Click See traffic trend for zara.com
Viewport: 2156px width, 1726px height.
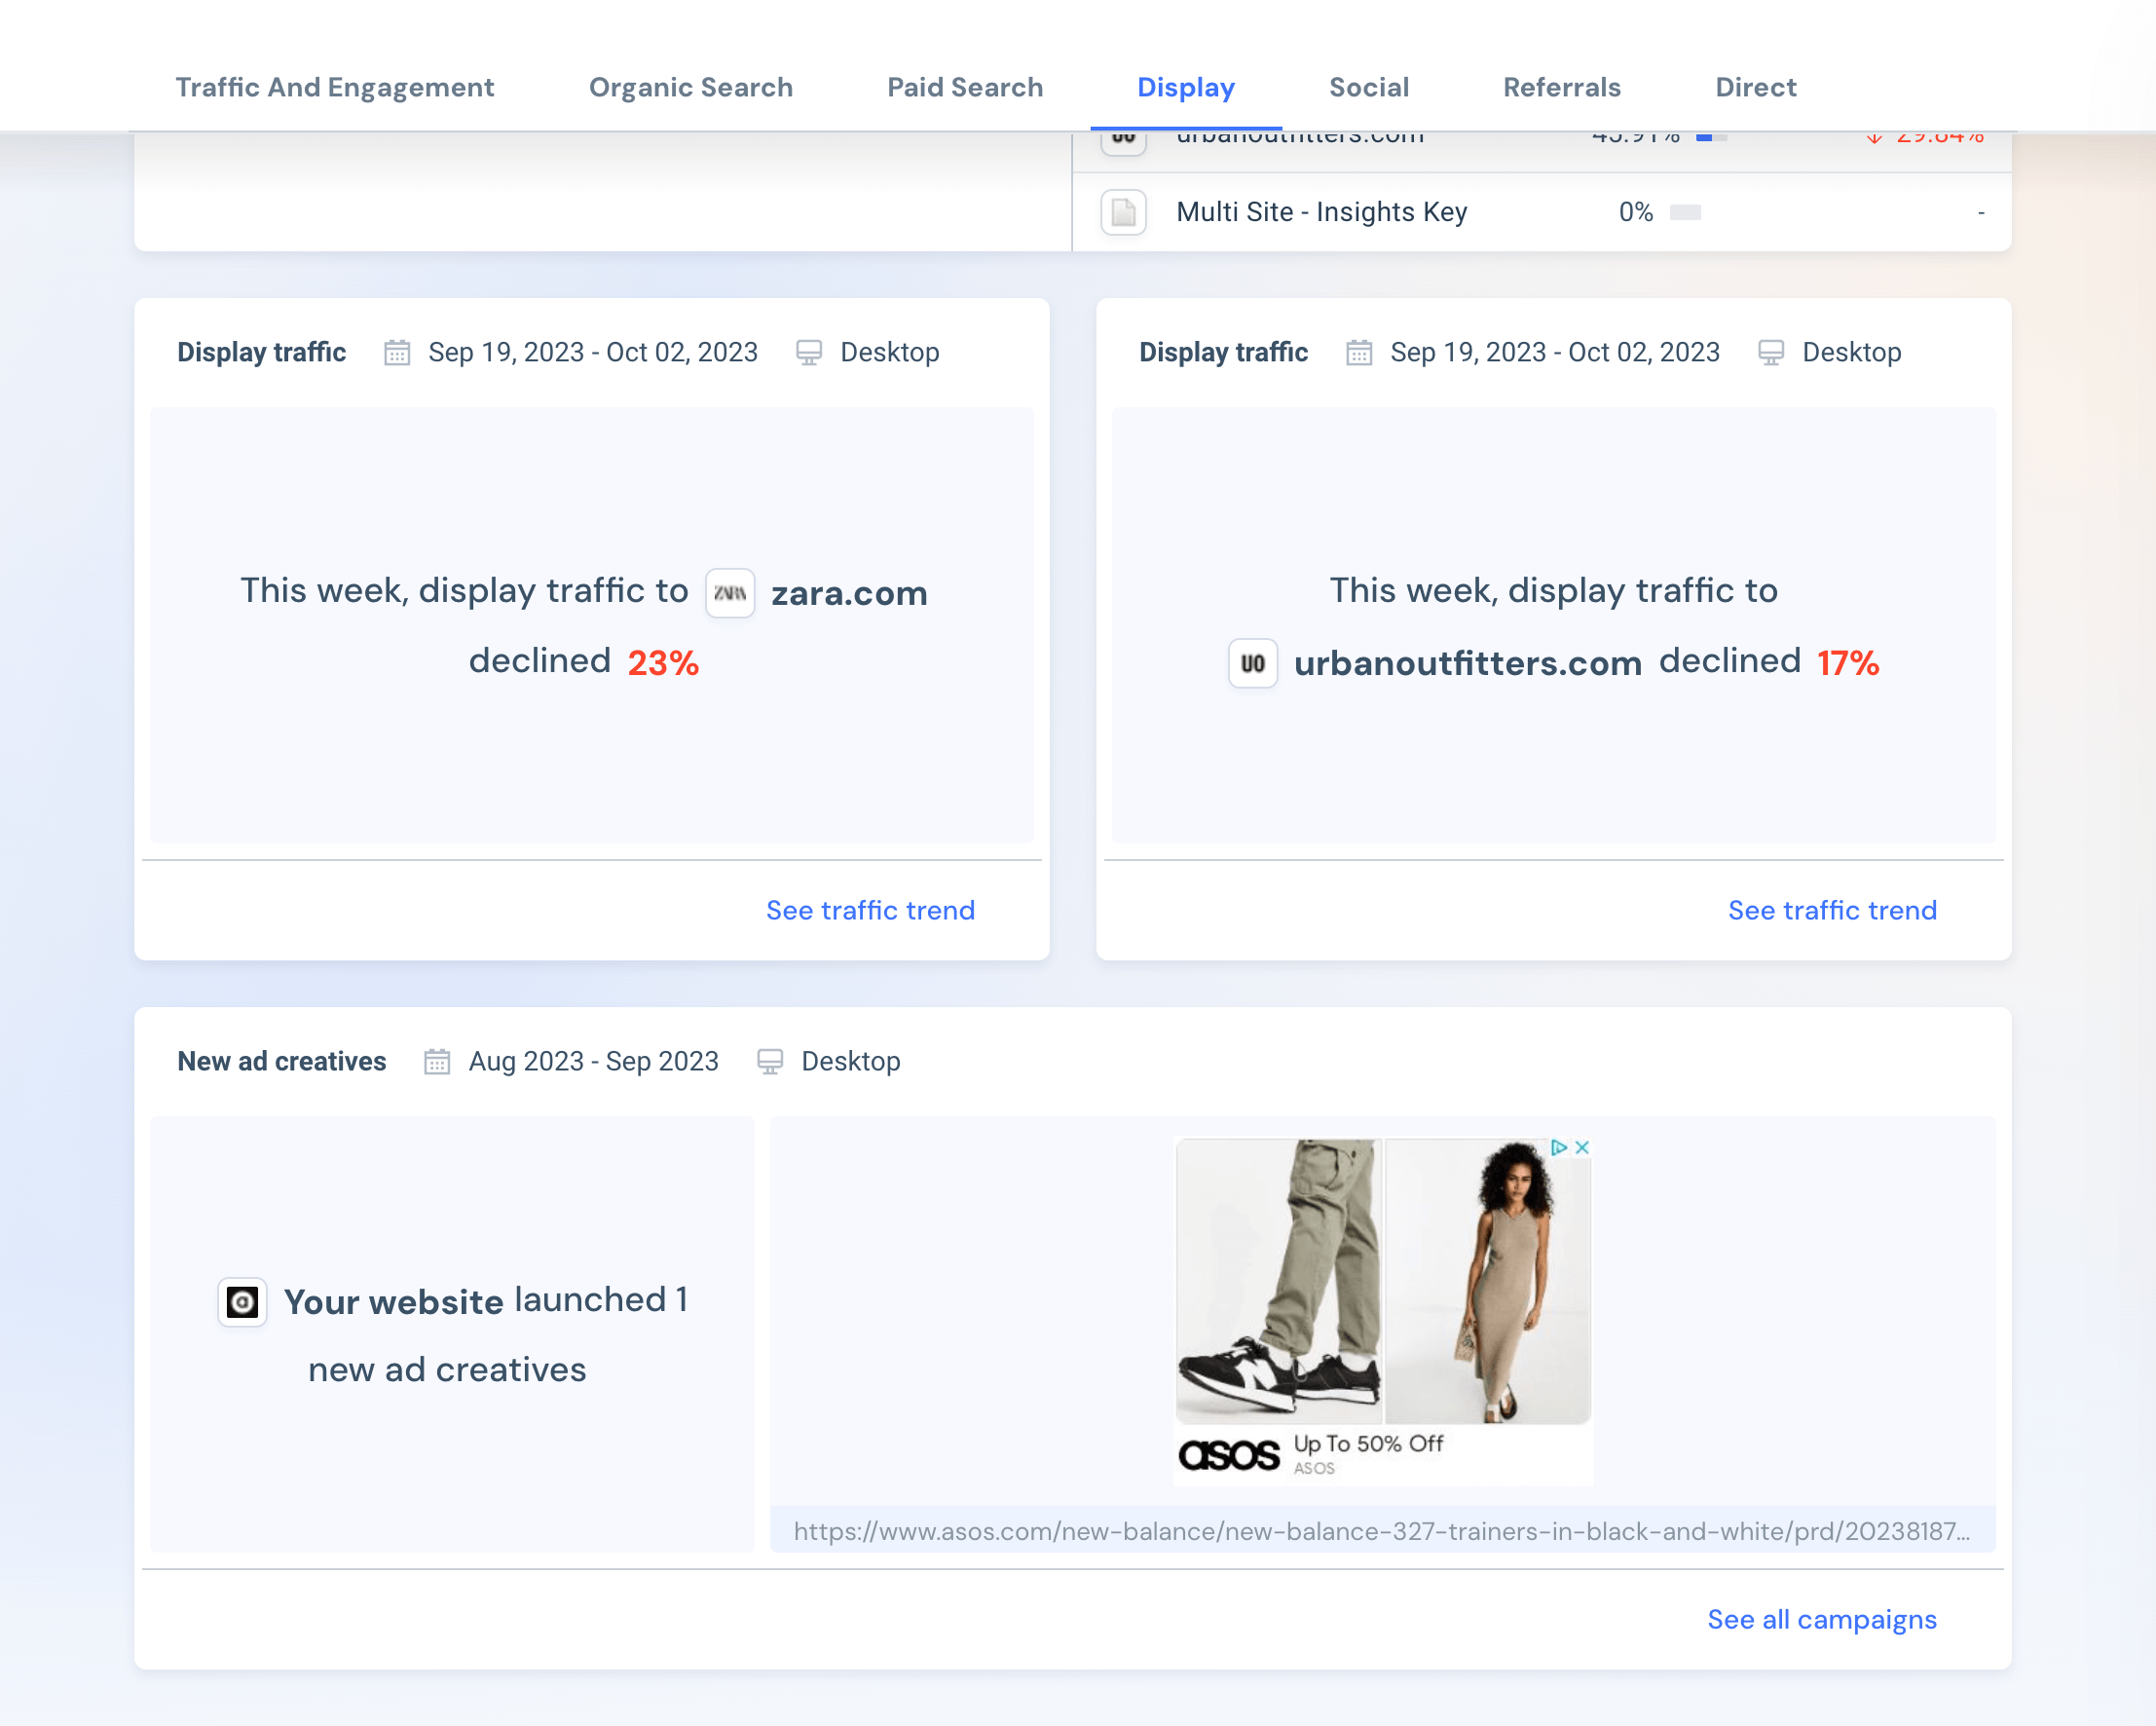click(870, 910)
